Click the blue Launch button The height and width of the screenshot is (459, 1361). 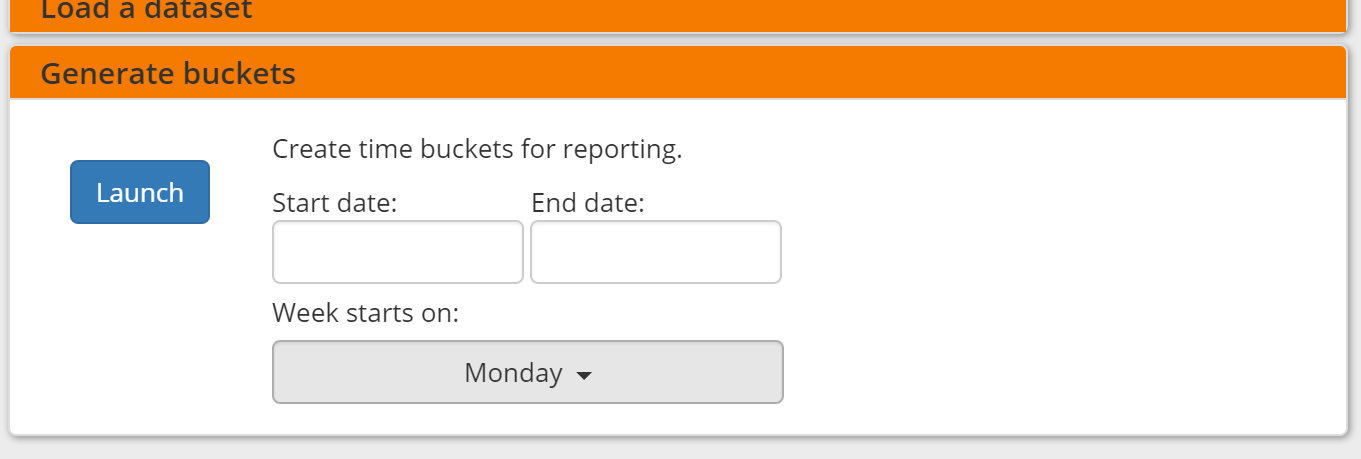(140, 192)
